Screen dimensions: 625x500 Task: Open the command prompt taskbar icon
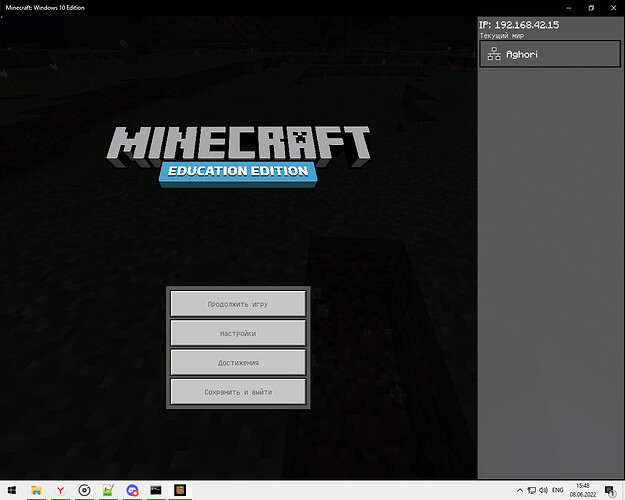pyautogui.click(x=157, y=490)
